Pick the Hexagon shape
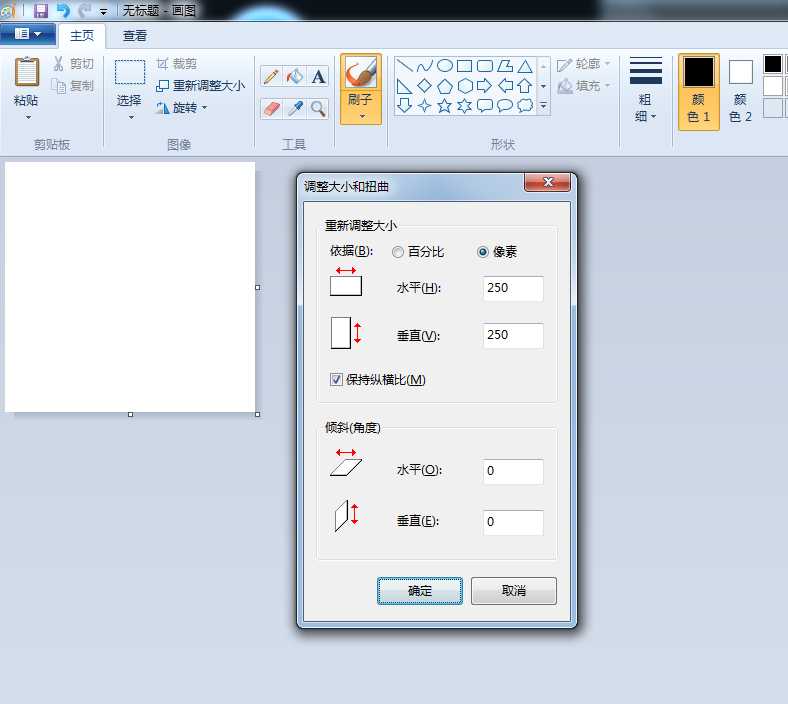 (x=465, y=86)
